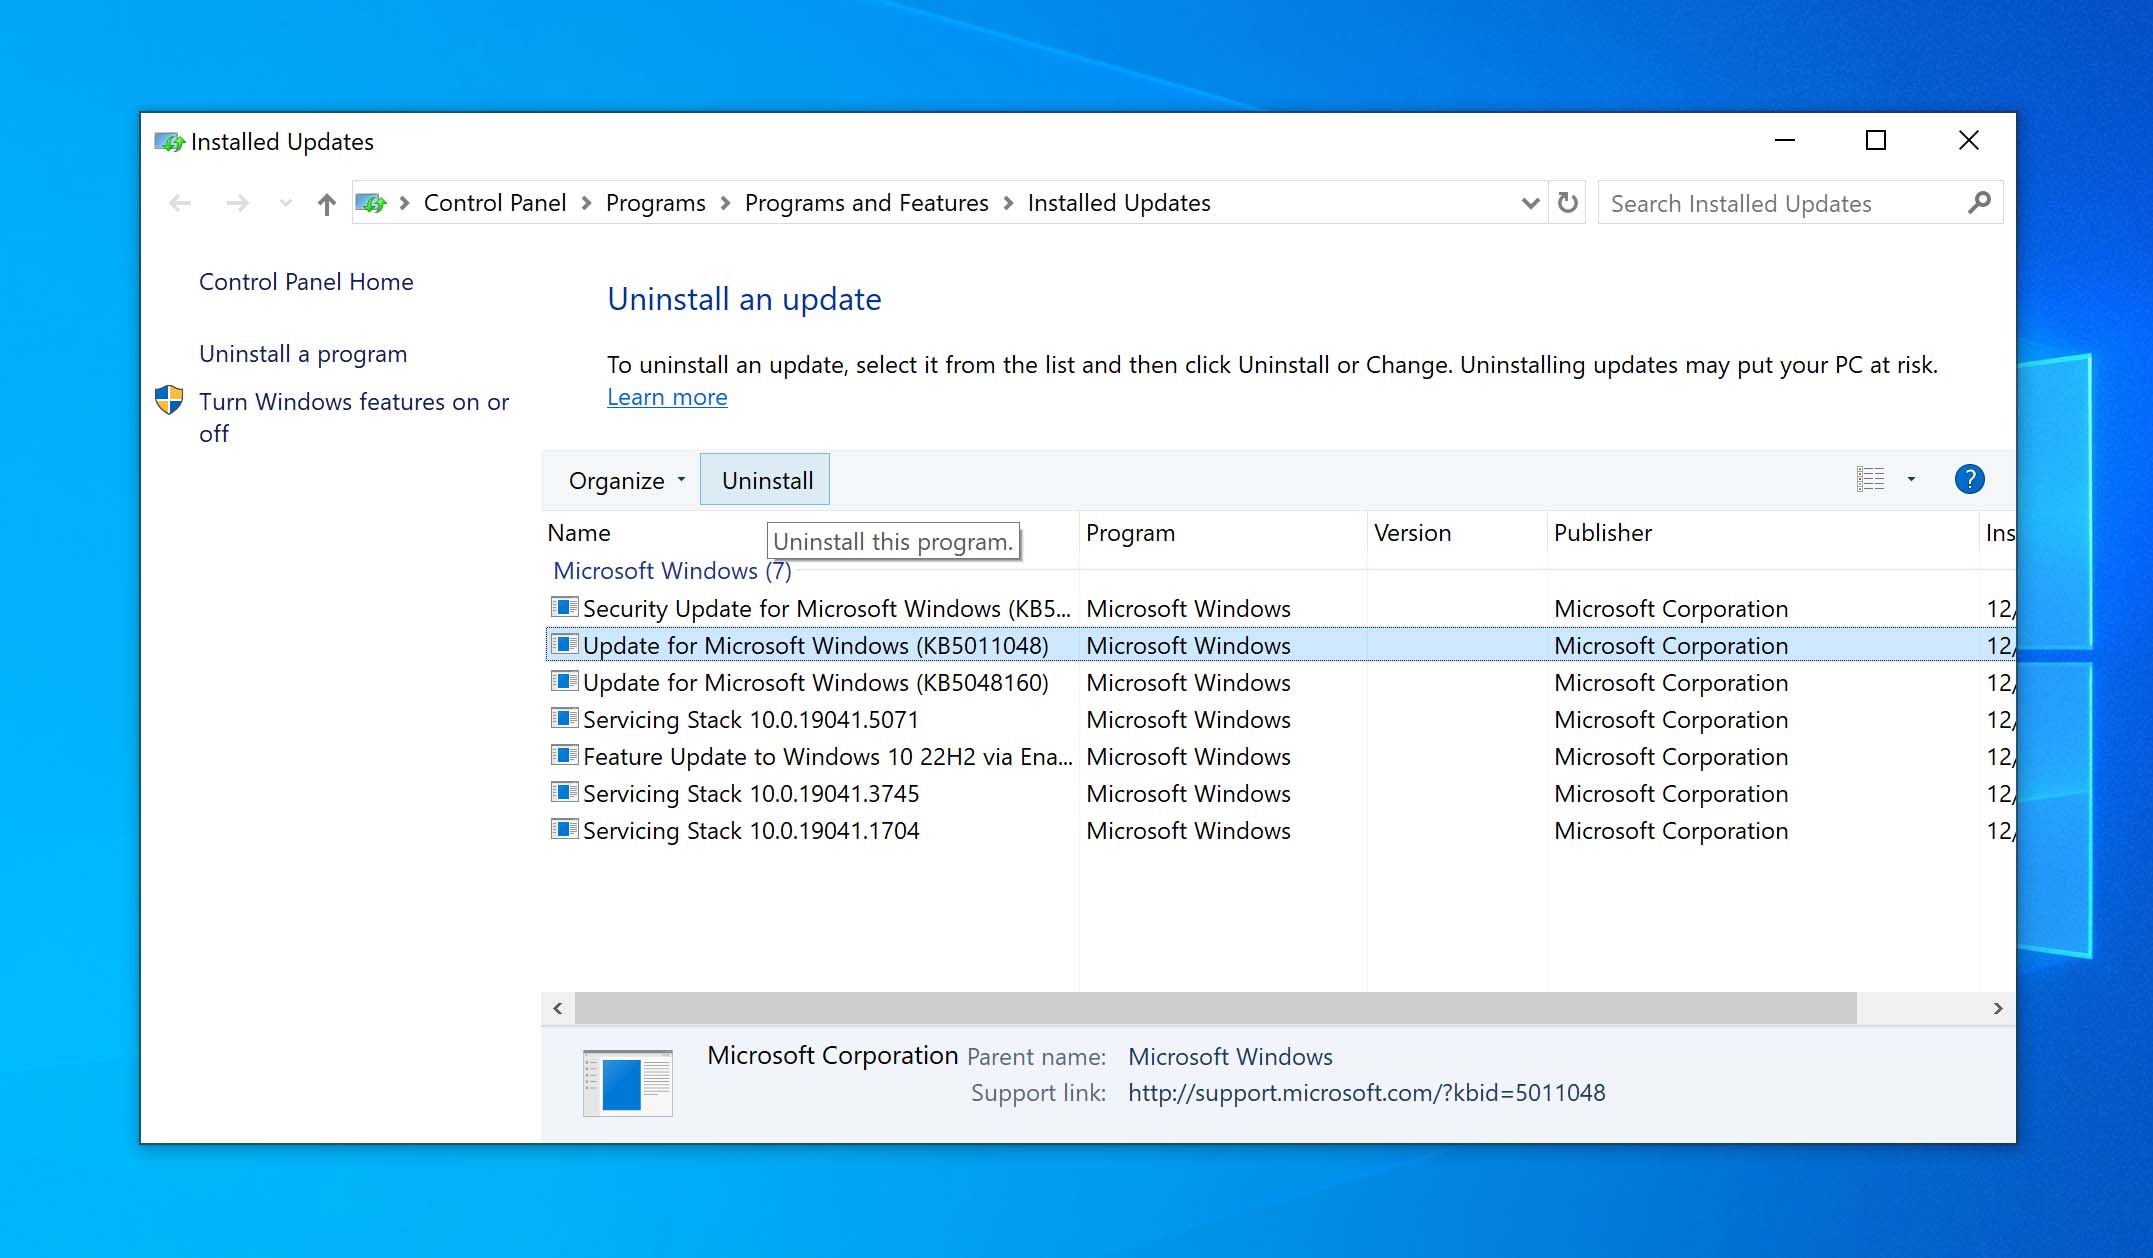Go up one level arrow
Viewport: 2153px width, 1258px height.
326,204
